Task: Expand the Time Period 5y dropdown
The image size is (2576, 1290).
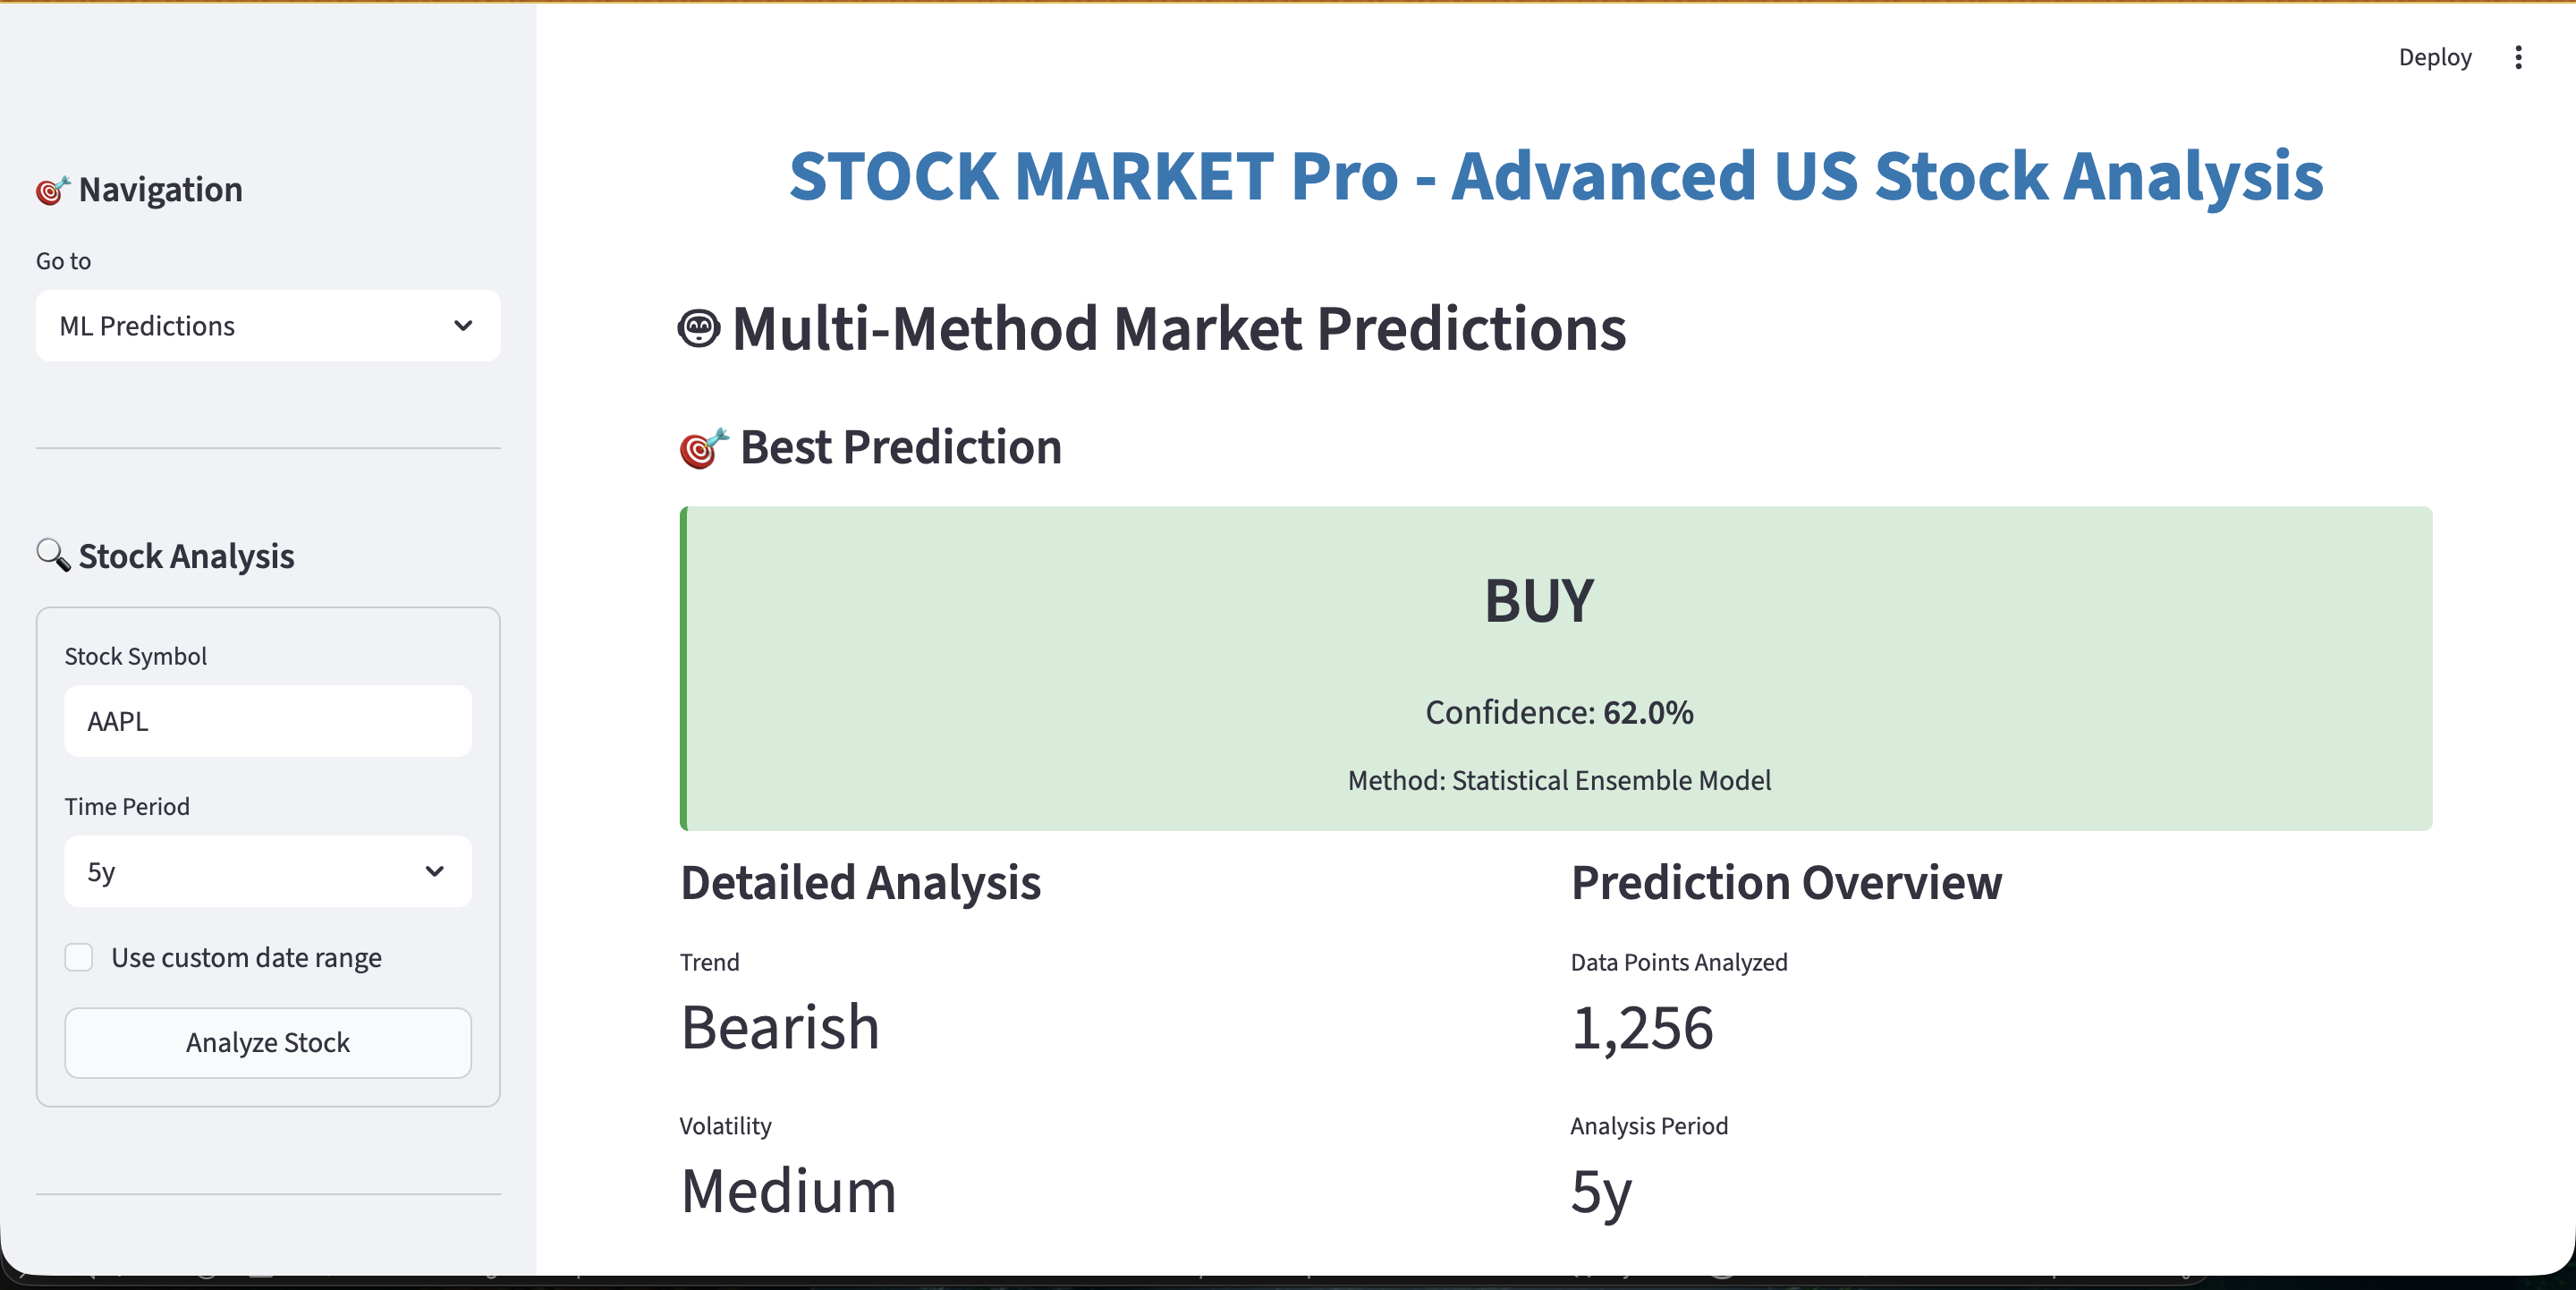Action: [267, 871]
